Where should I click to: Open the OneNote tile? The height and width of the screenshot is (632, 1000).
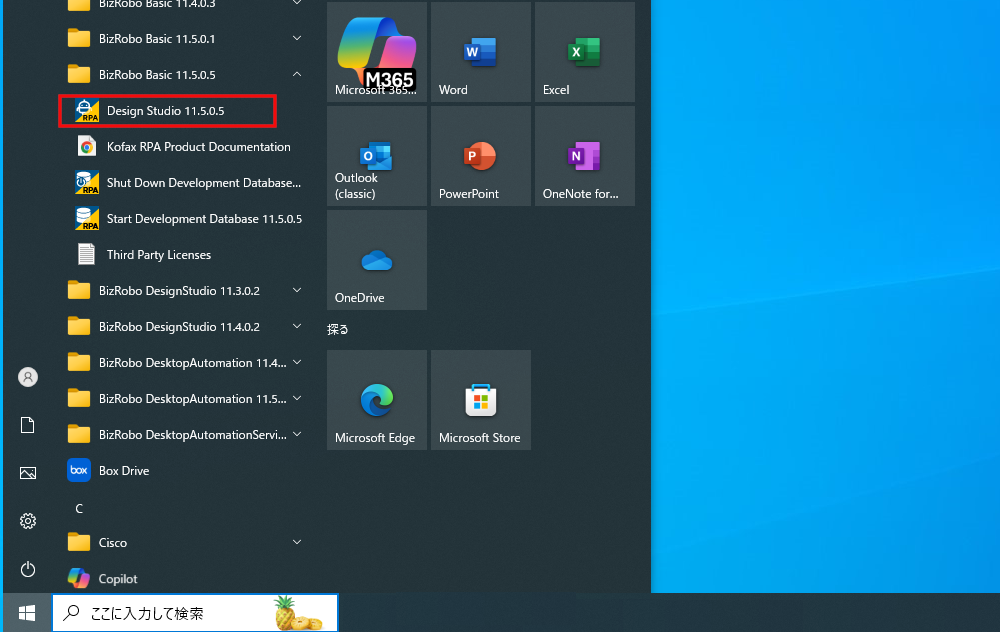585,156
